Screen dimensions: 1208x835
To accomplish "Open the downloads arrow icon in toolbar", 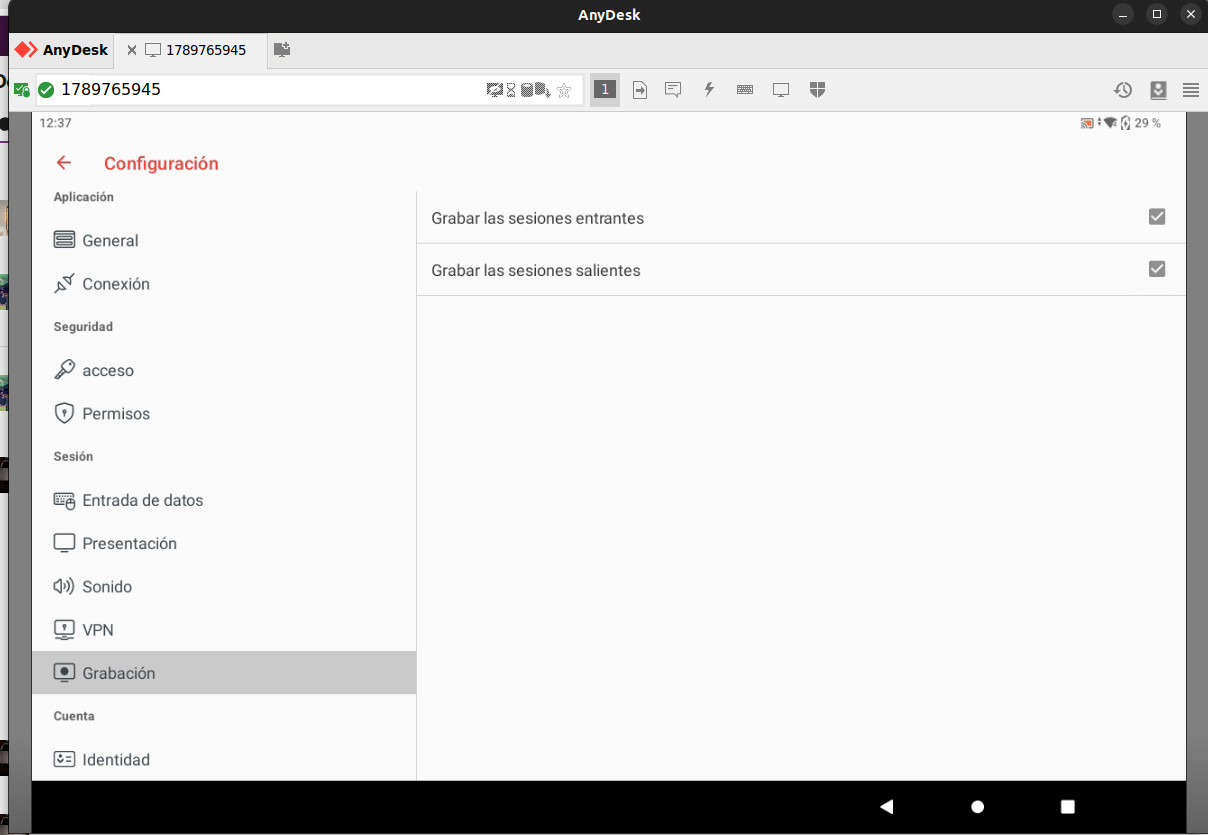I will (1158, 90).
